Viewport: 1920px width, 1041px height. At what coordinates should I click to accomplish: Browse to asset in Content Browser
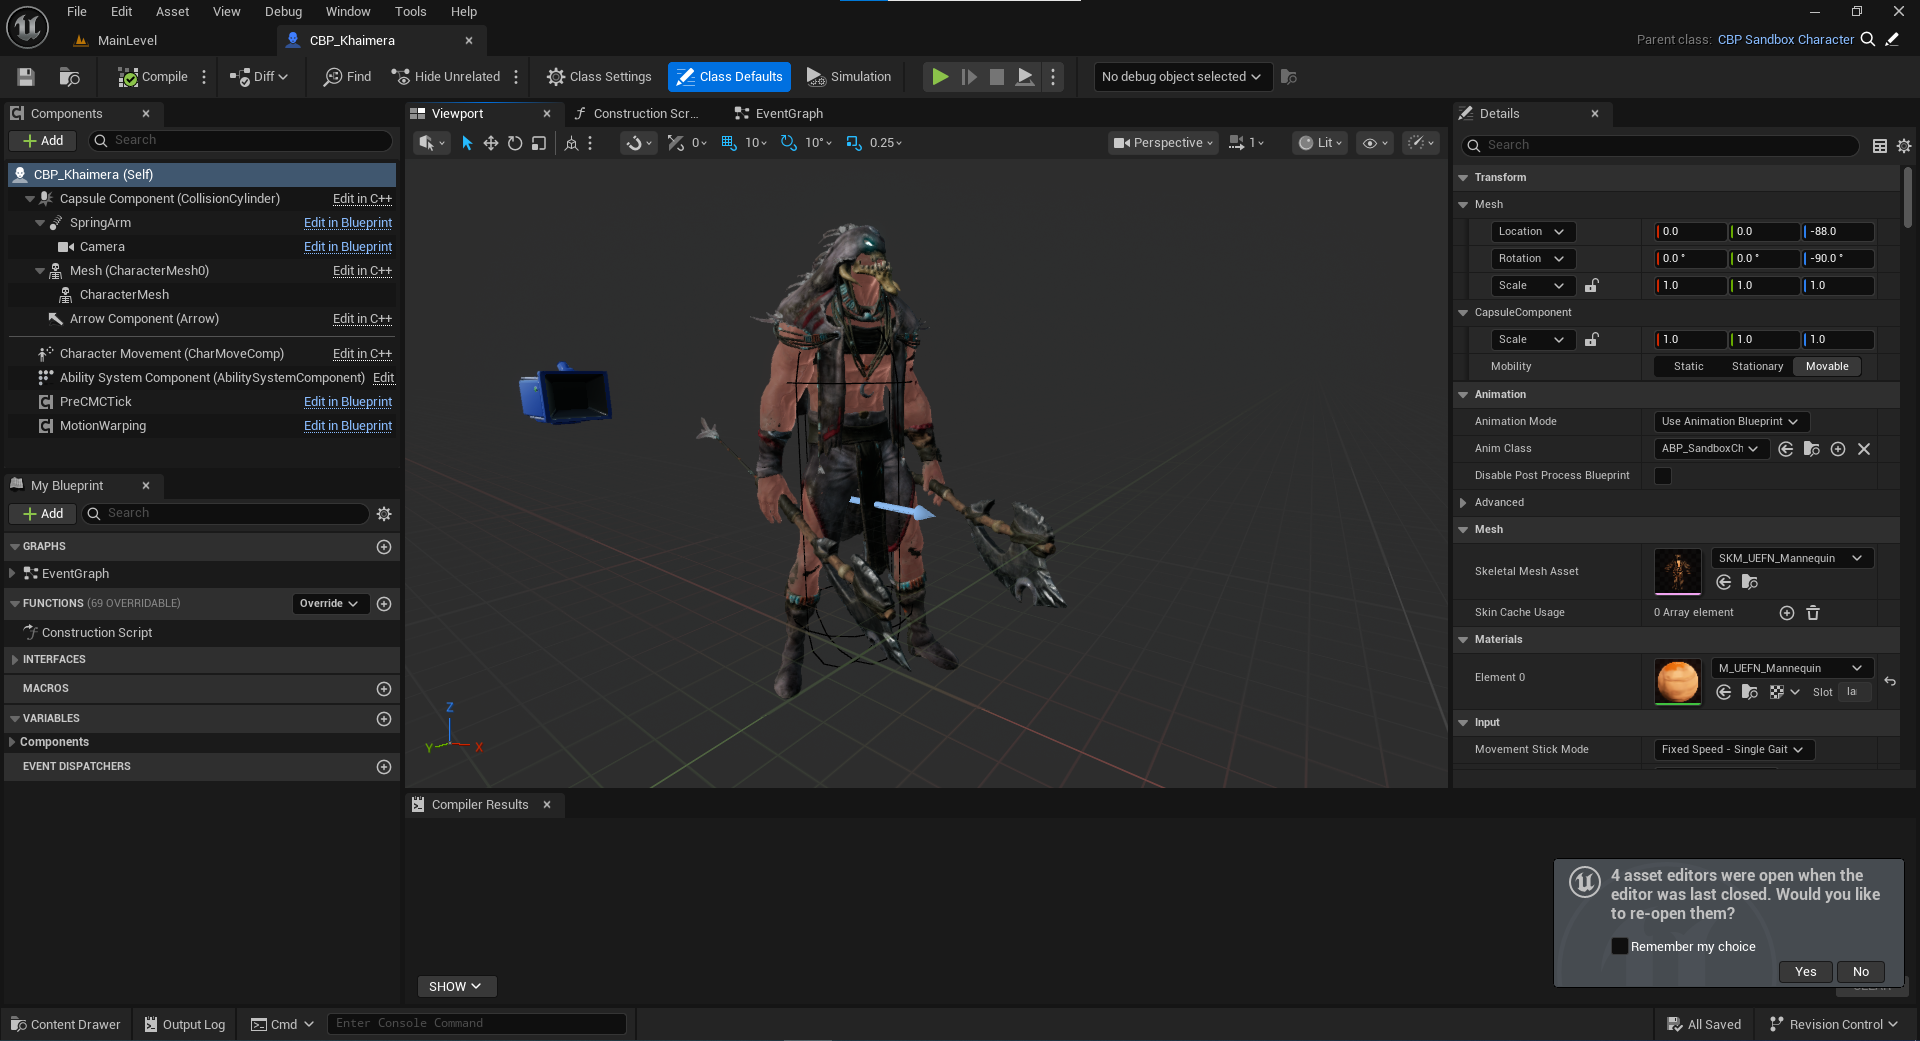coord(69,77)
